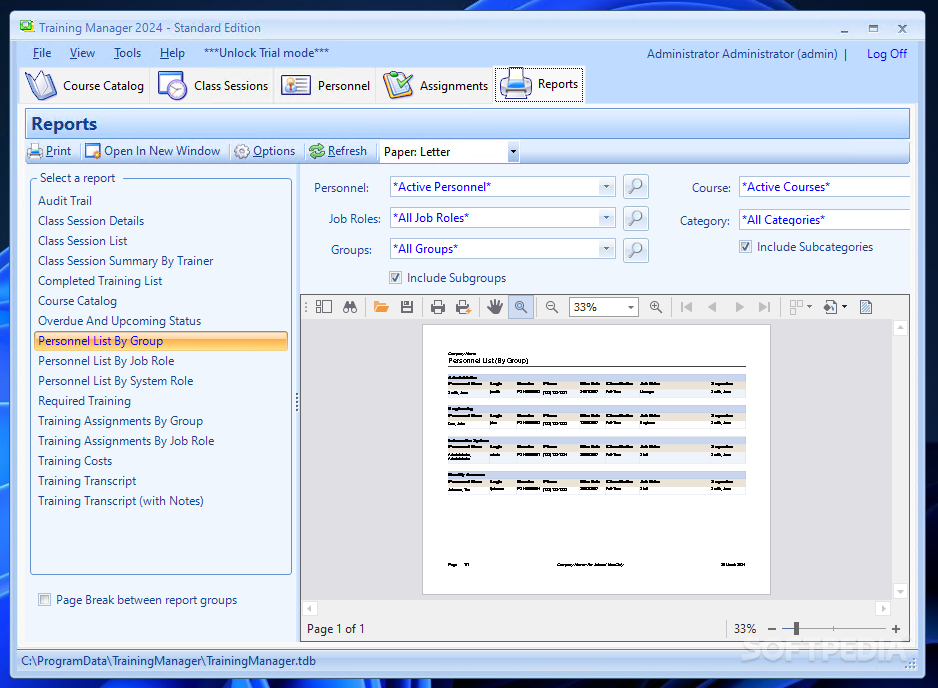Viewport: 938px width, 688px height.
Task: Select Training Transcript (with Notes) report
Action: pyautogui.click(x=121, y=501)
